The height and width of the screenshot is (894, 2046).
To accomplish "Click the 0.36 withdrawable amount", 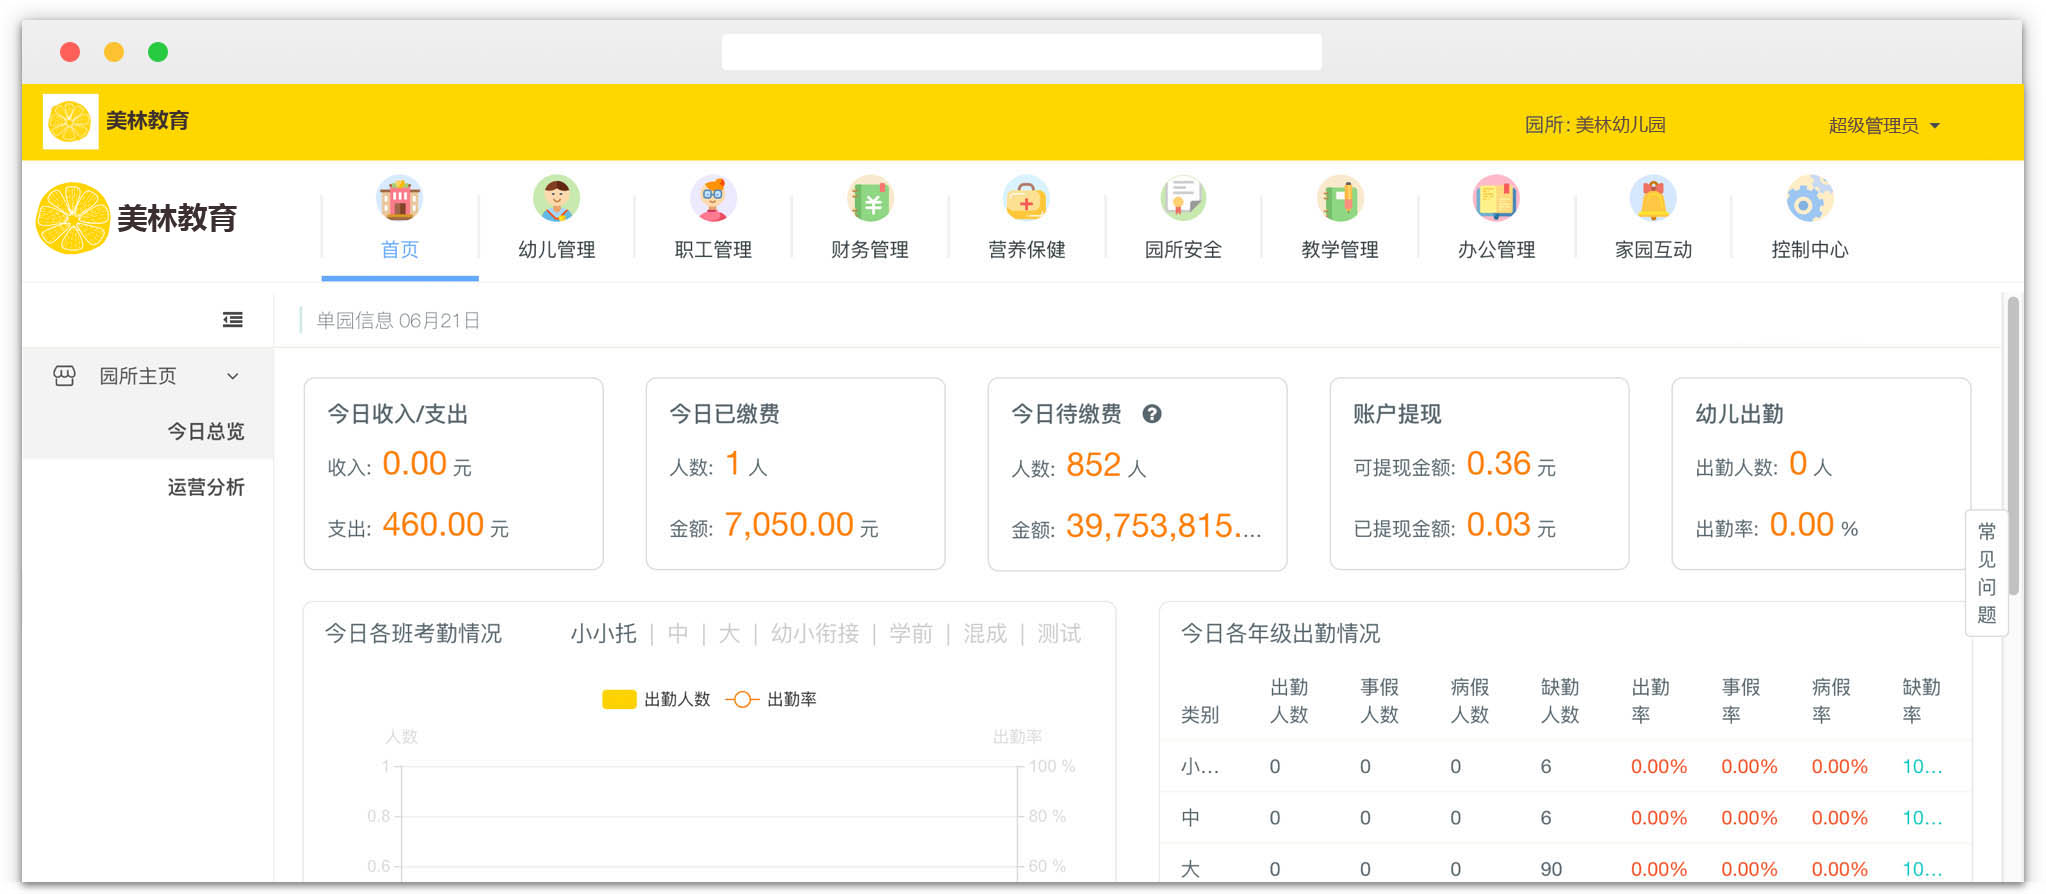I will (1499, 464).
